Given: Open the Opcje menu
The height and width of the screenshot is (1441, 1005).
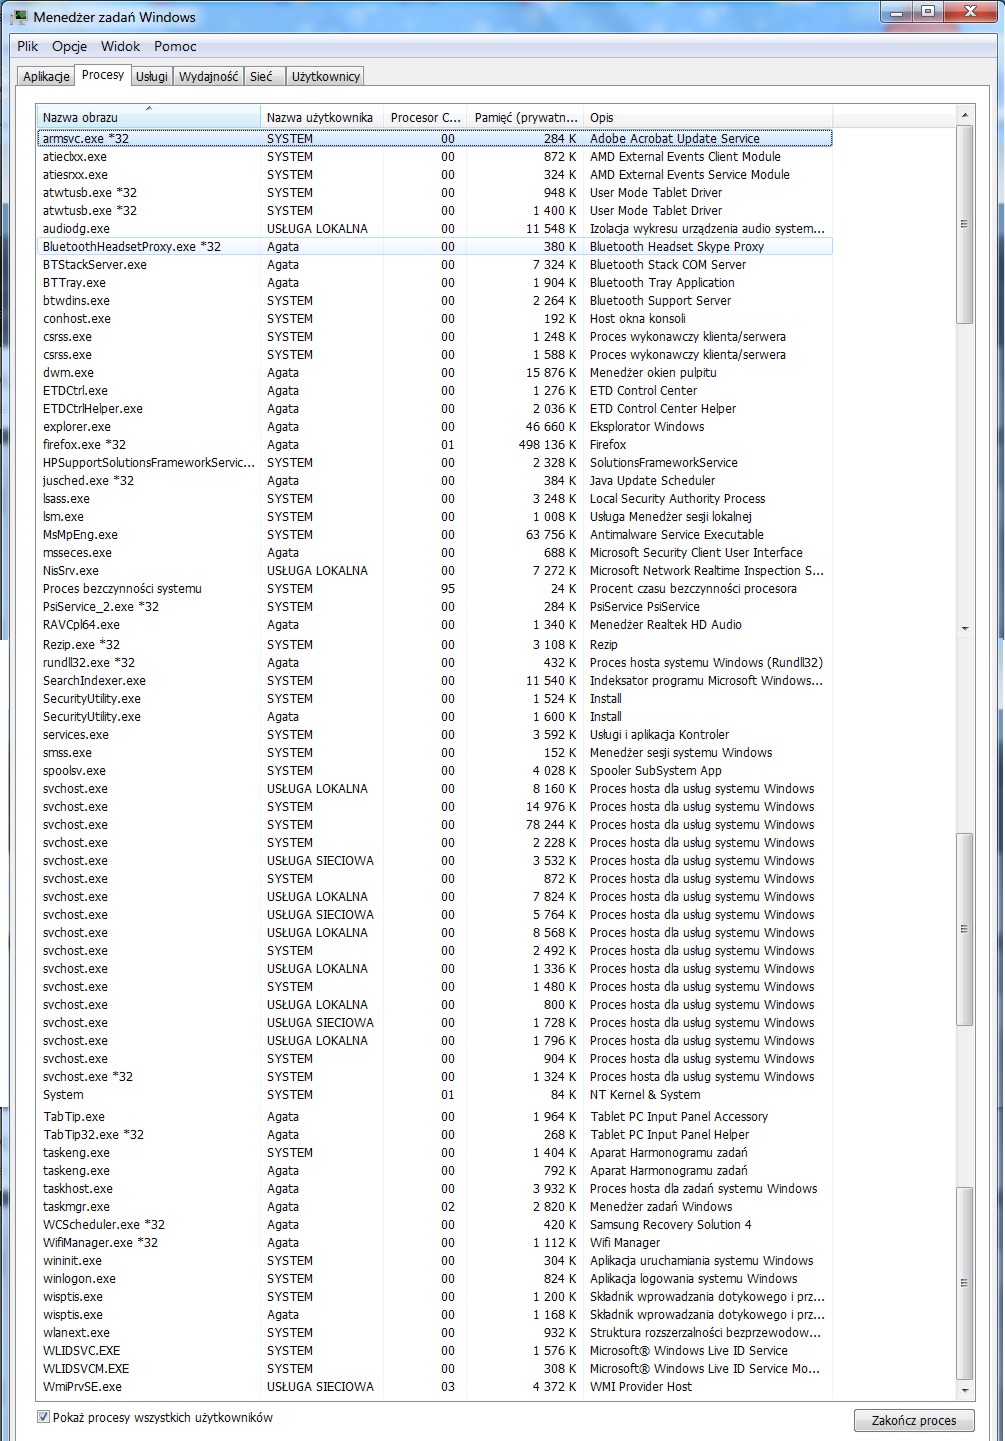Looking at the screenshot, I should (70, 46).
